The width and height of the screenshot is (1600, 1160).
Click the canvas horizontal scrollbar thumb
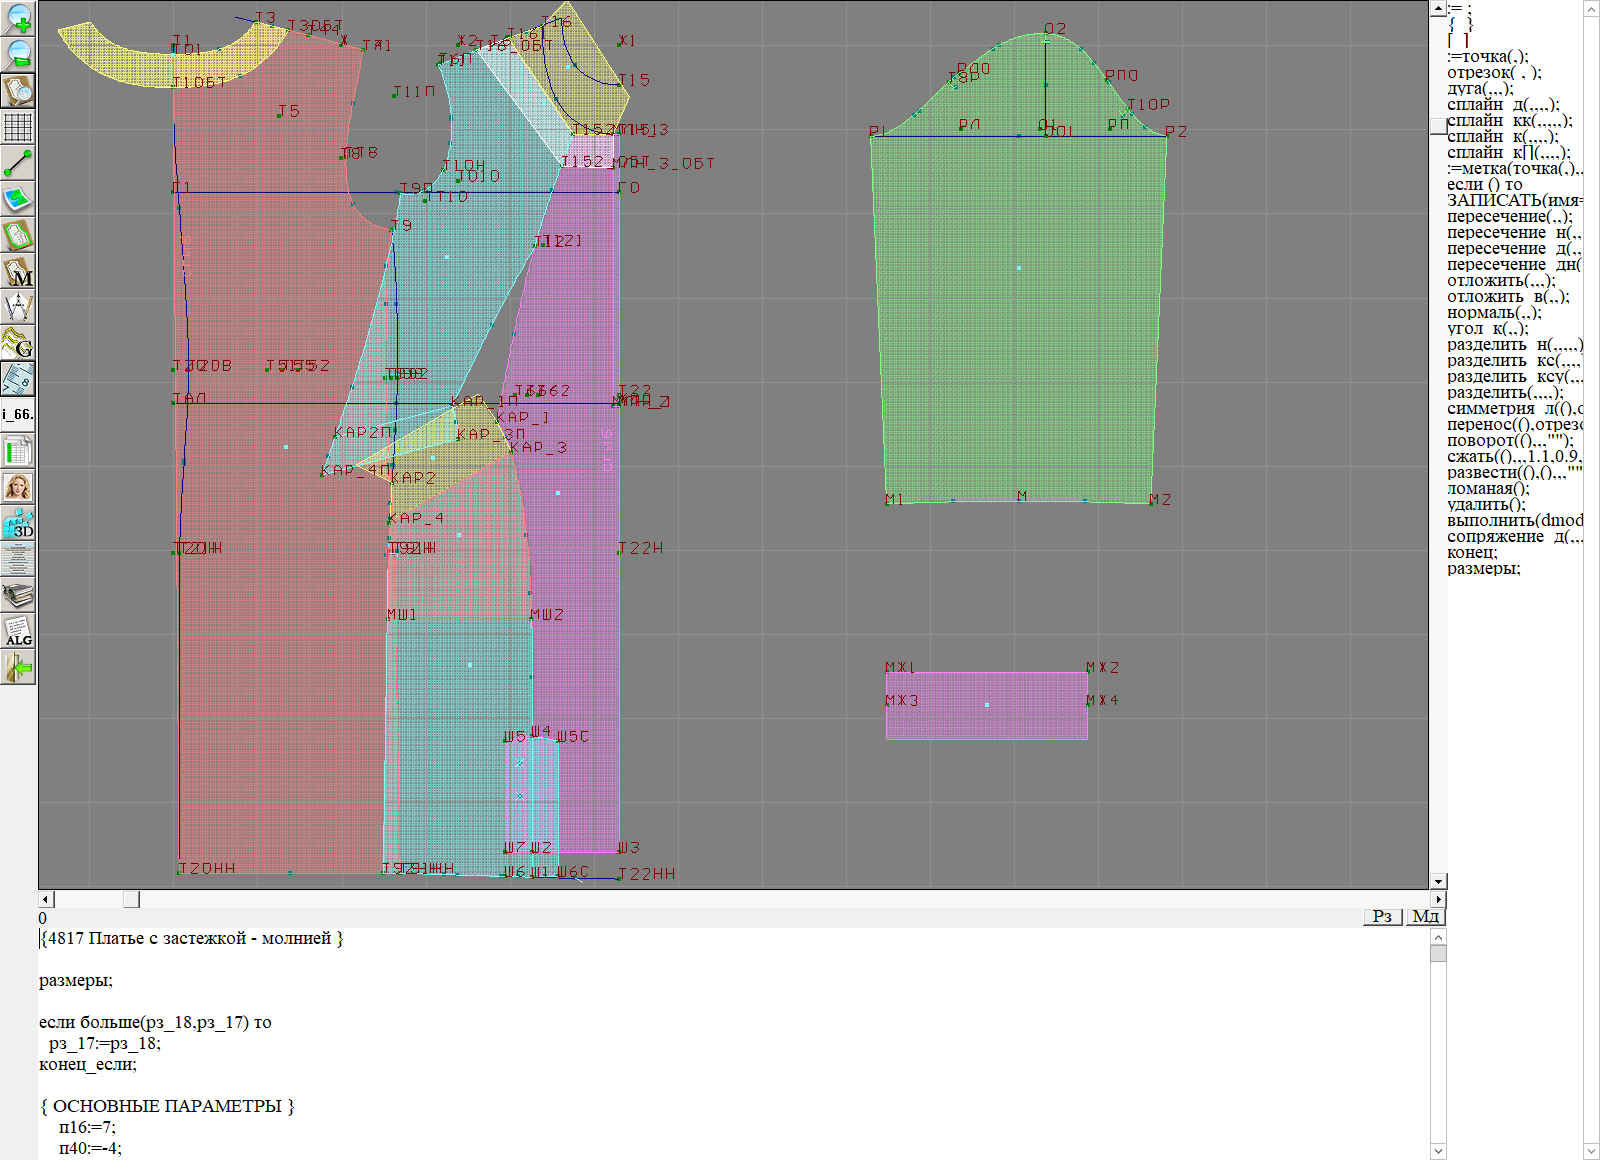click(x=131, y=899)
